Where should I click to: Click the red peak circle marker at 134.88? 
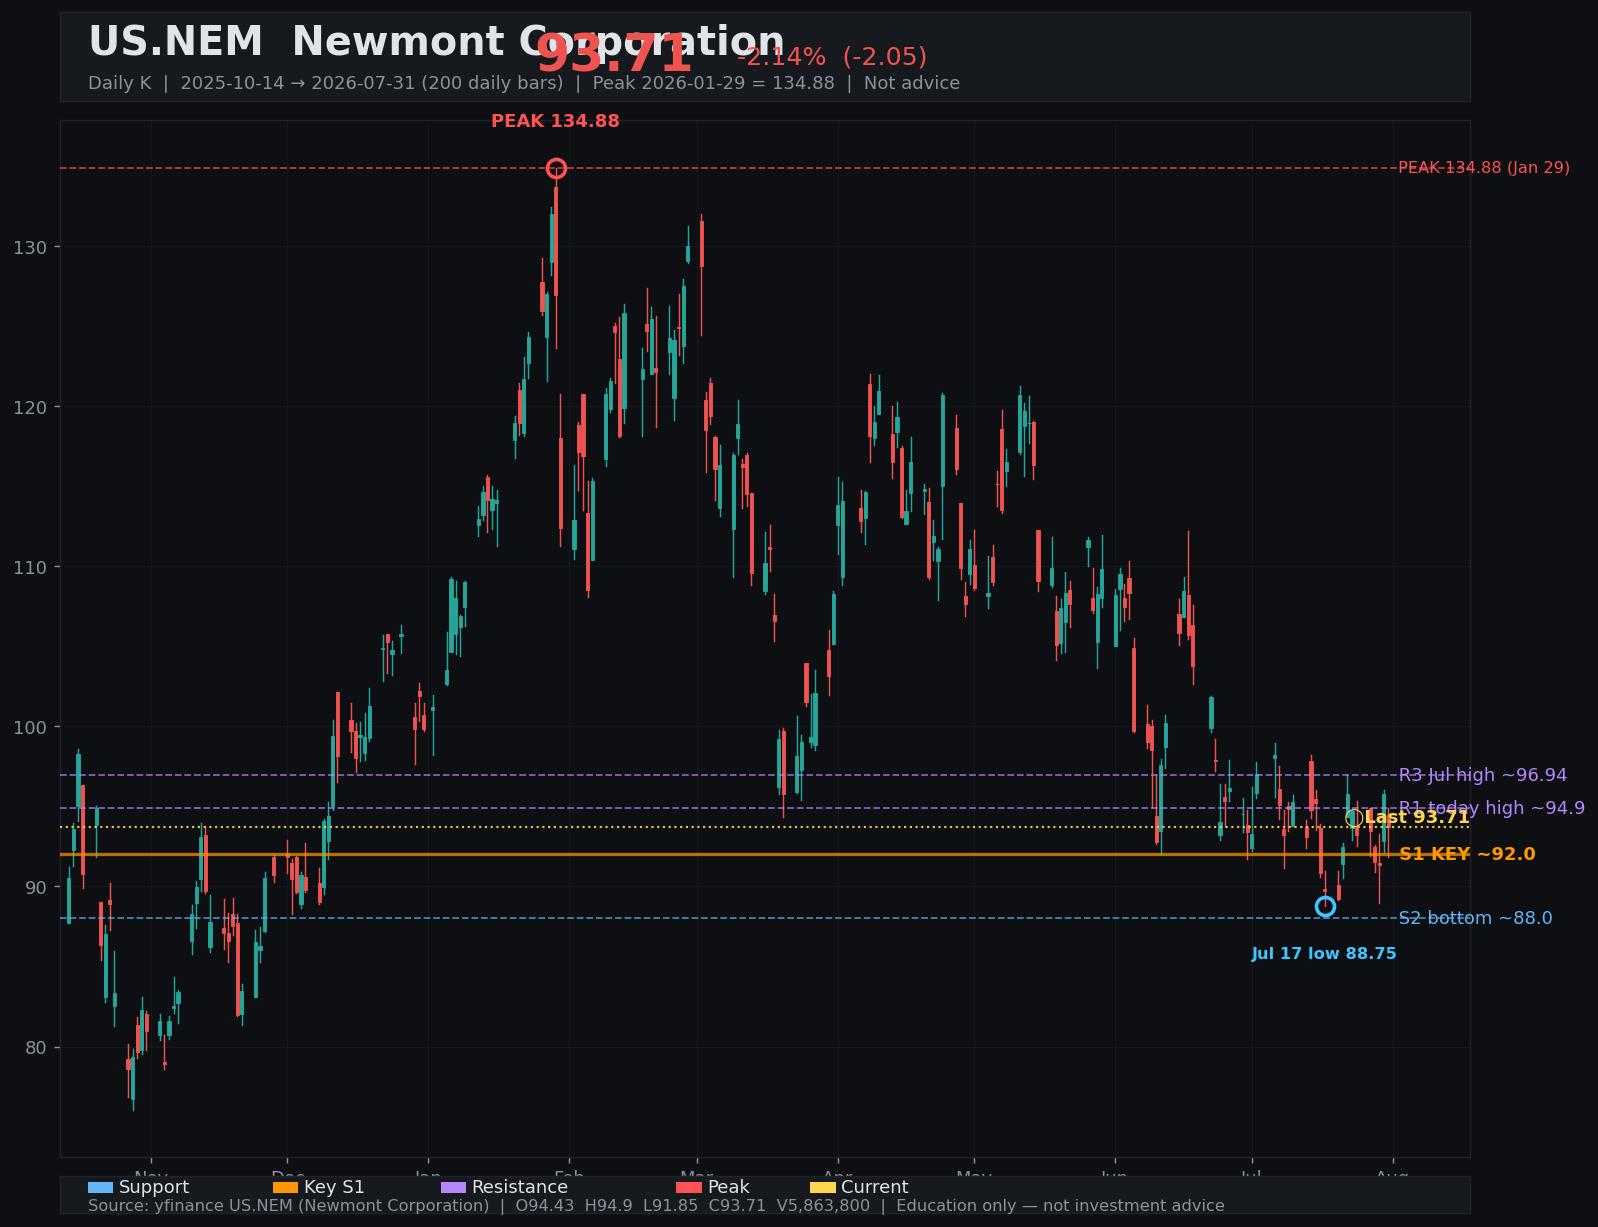pyautogui.click(x=556, y=168)
